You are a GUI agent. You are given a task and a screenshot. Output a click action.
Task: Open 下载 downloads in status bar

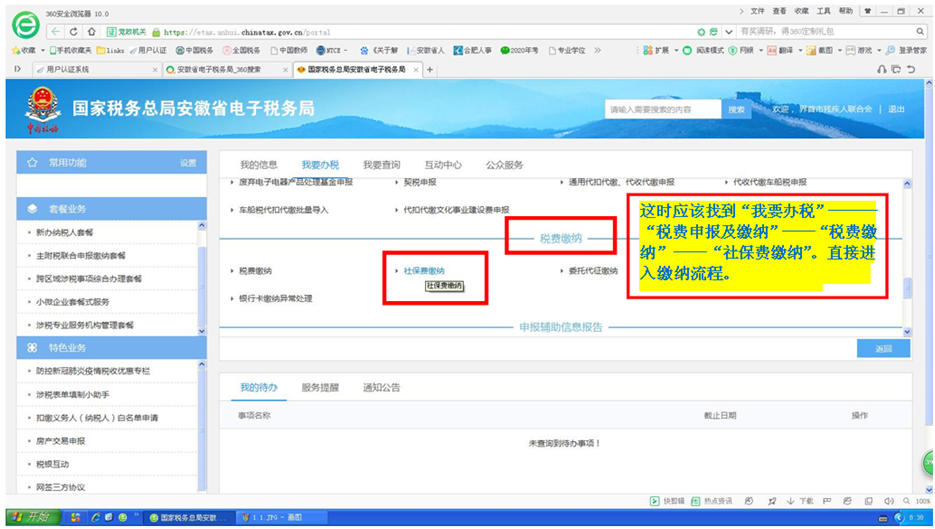point(800,501)
